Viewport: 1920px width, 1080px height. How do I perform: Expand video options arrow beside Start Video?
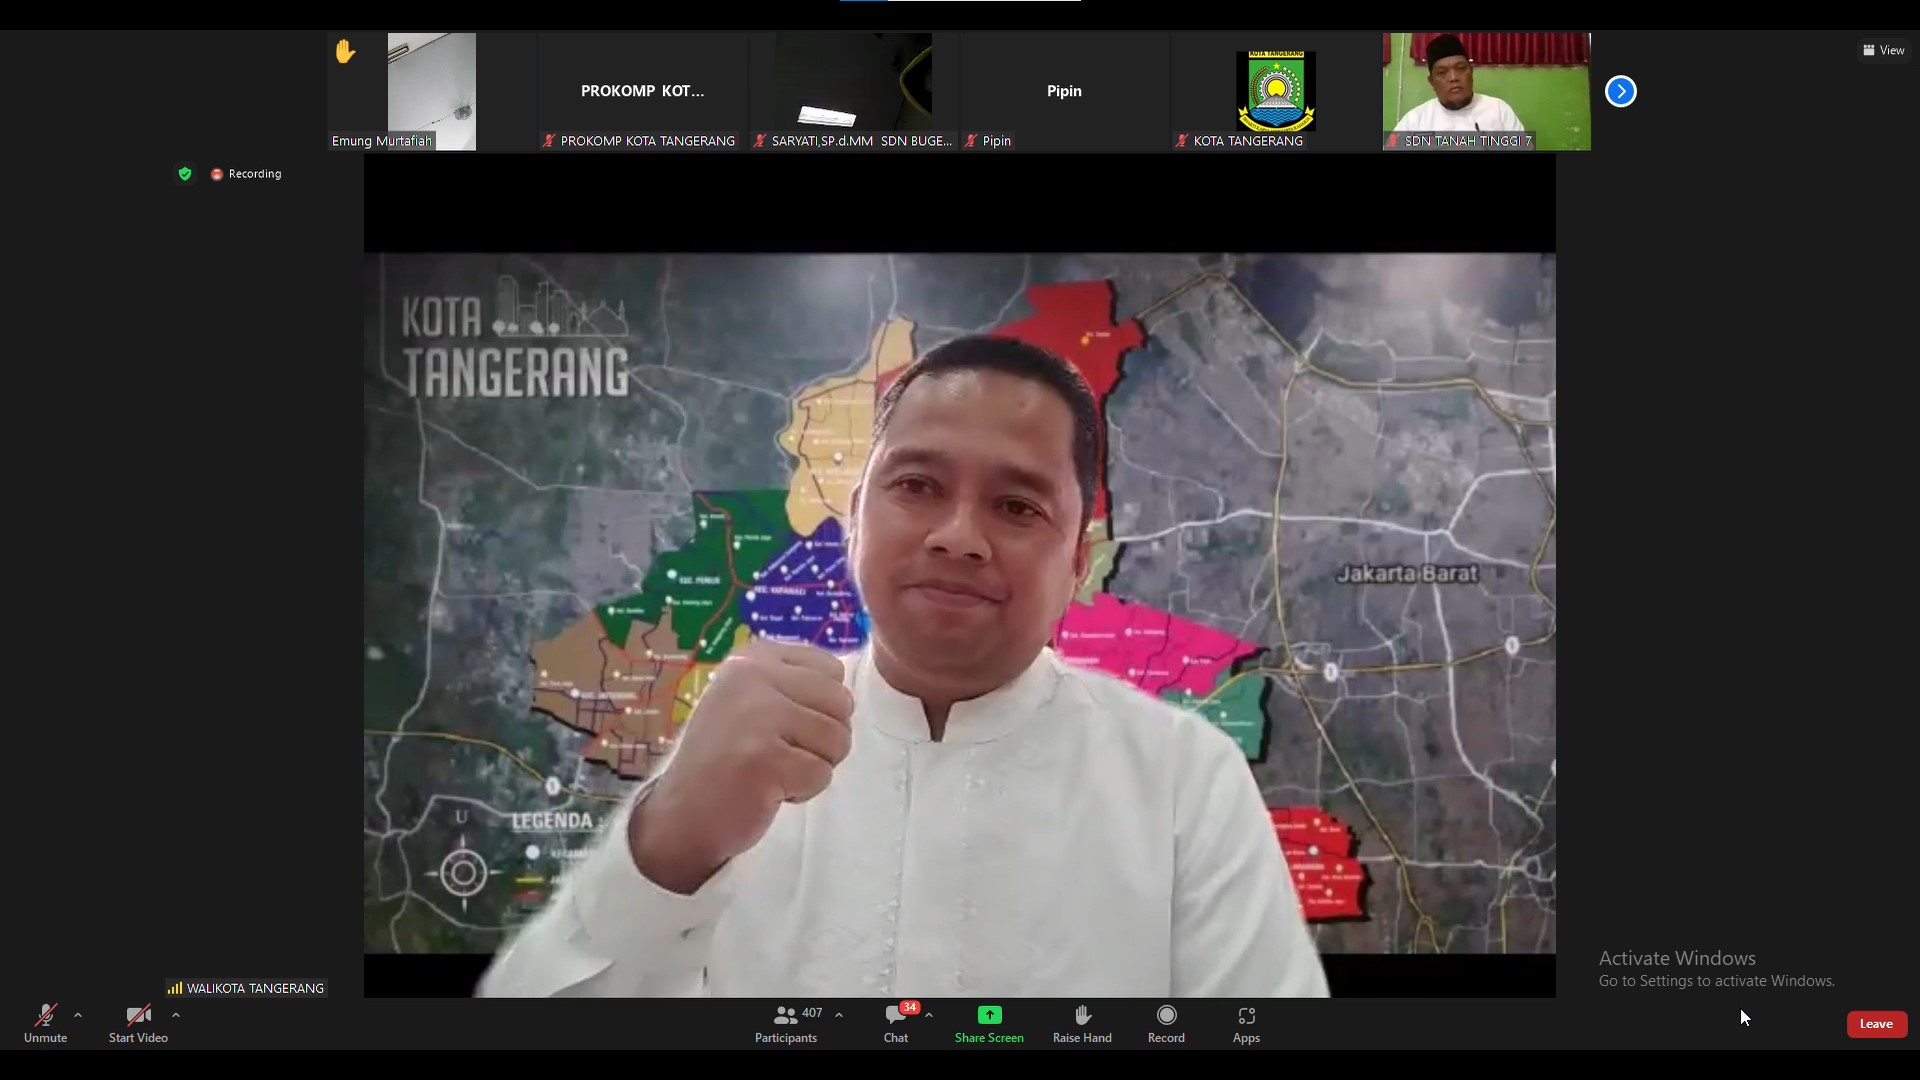point(176,1015)
